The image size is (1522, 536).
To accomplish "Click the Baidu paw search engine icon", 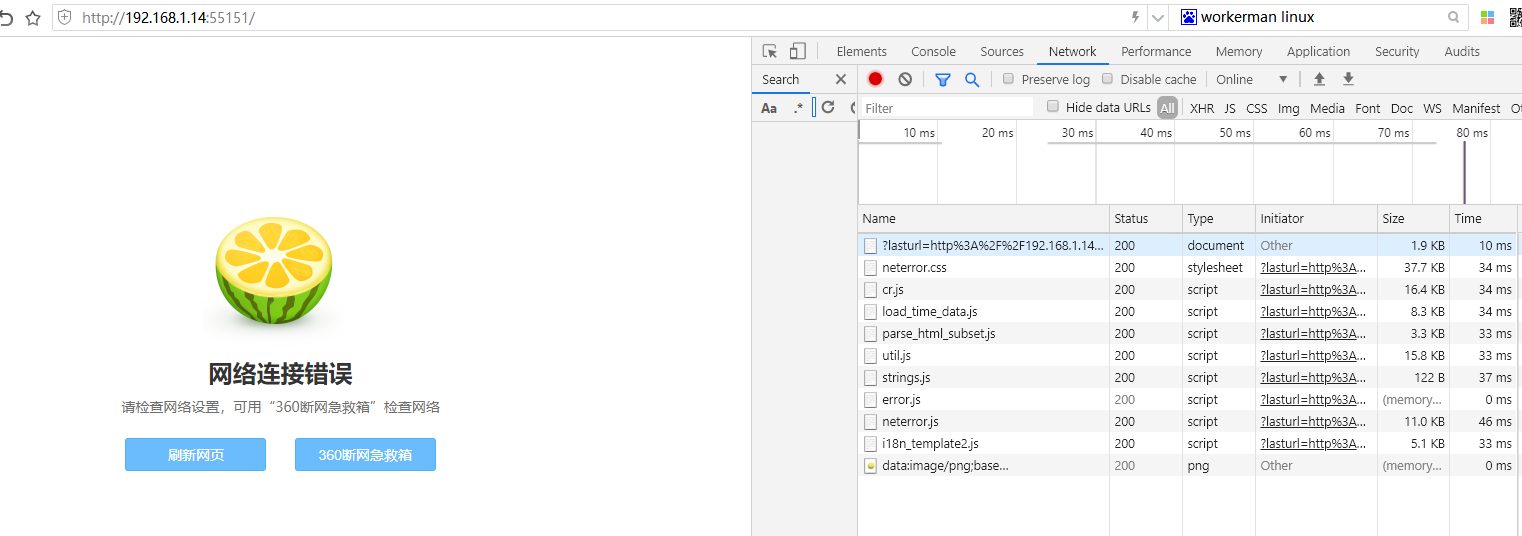I will pos(1188,17).
